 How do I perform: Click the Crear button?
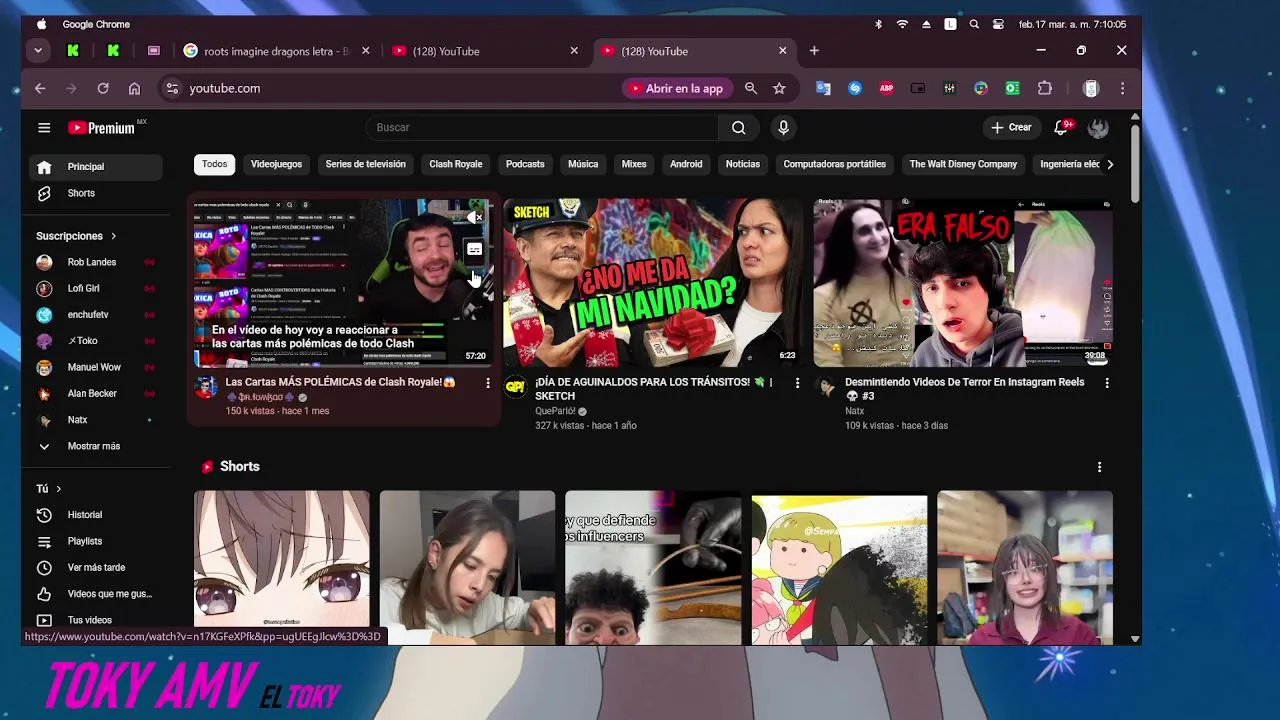coord(1011,127)
